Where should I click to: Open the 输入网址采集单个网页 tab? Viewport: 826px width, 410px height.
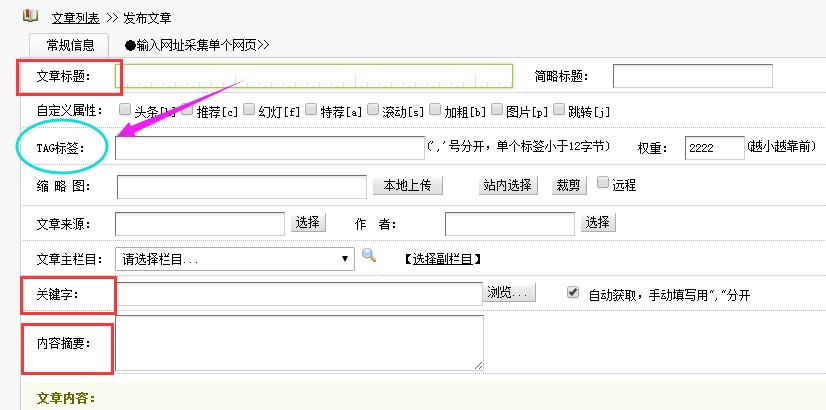(x=197, y=45)
